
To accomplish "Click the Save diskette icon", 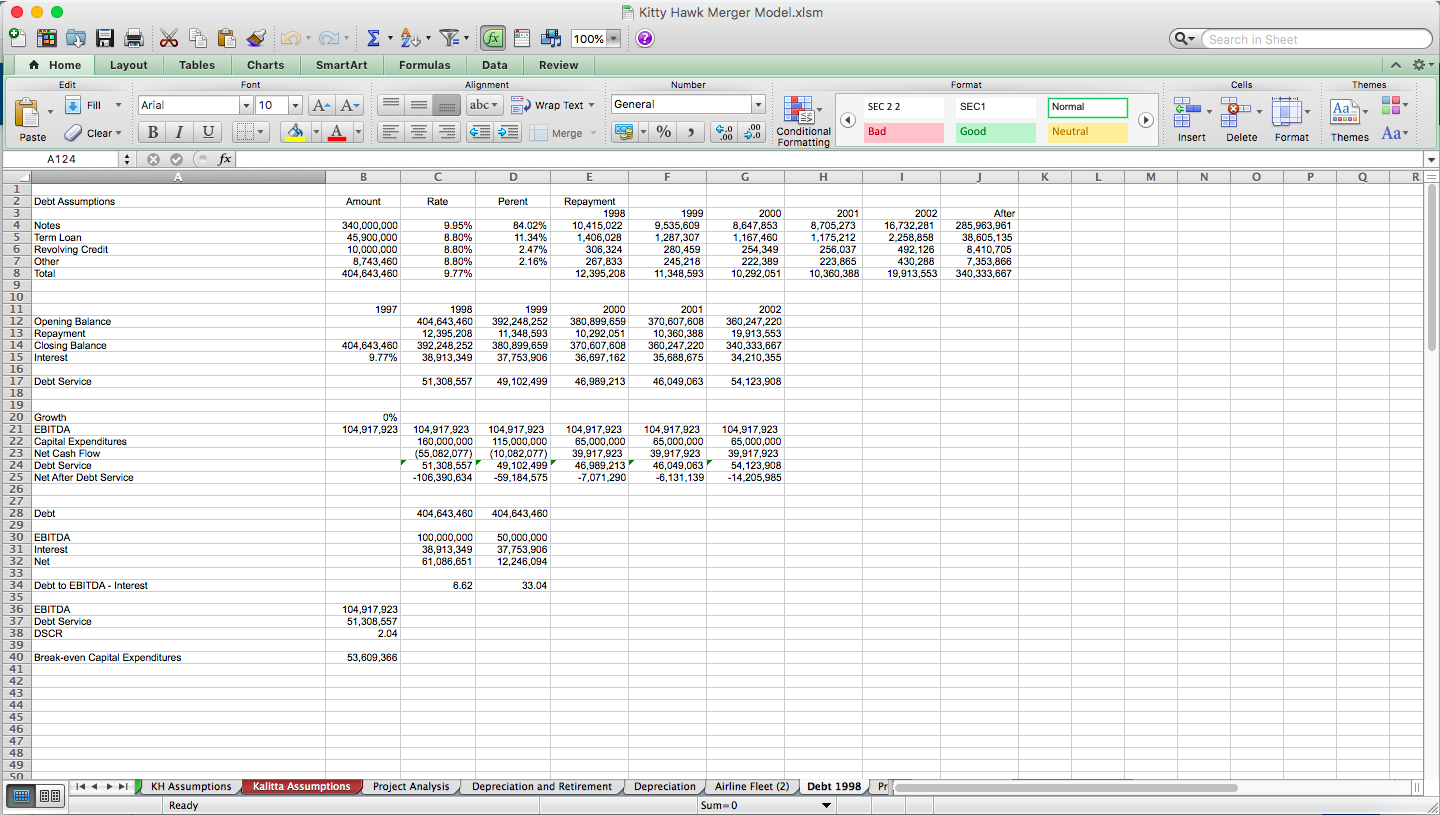I will [x=104, y=37].
